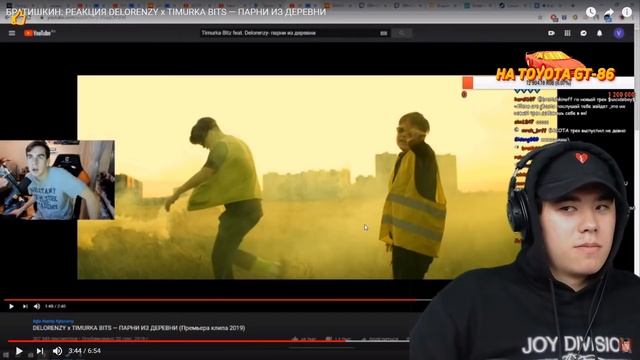Viewport: 640px width, 360px height.
Task: Mute the inner music video volume
Action: click(37, 306)
